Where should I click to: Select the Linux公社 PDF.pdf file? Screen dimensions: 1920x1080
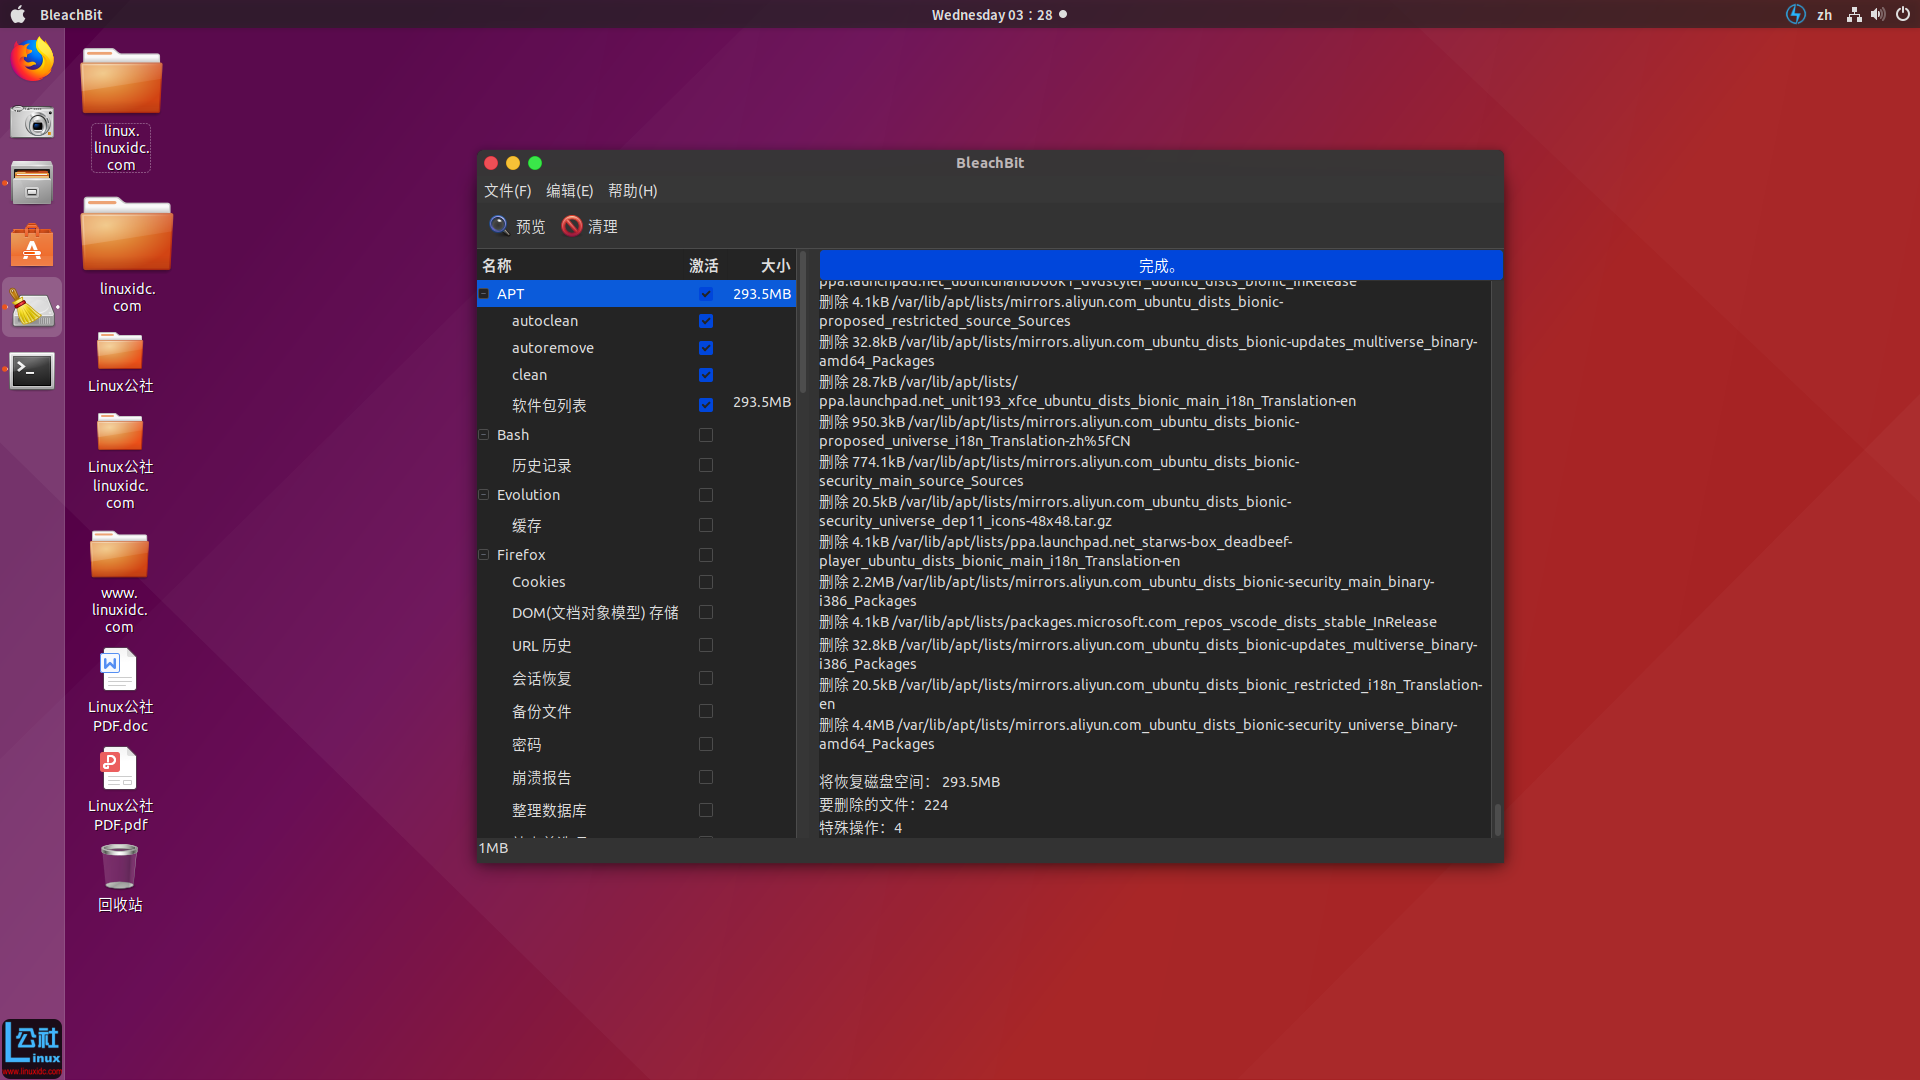click(x=120, y=790)
